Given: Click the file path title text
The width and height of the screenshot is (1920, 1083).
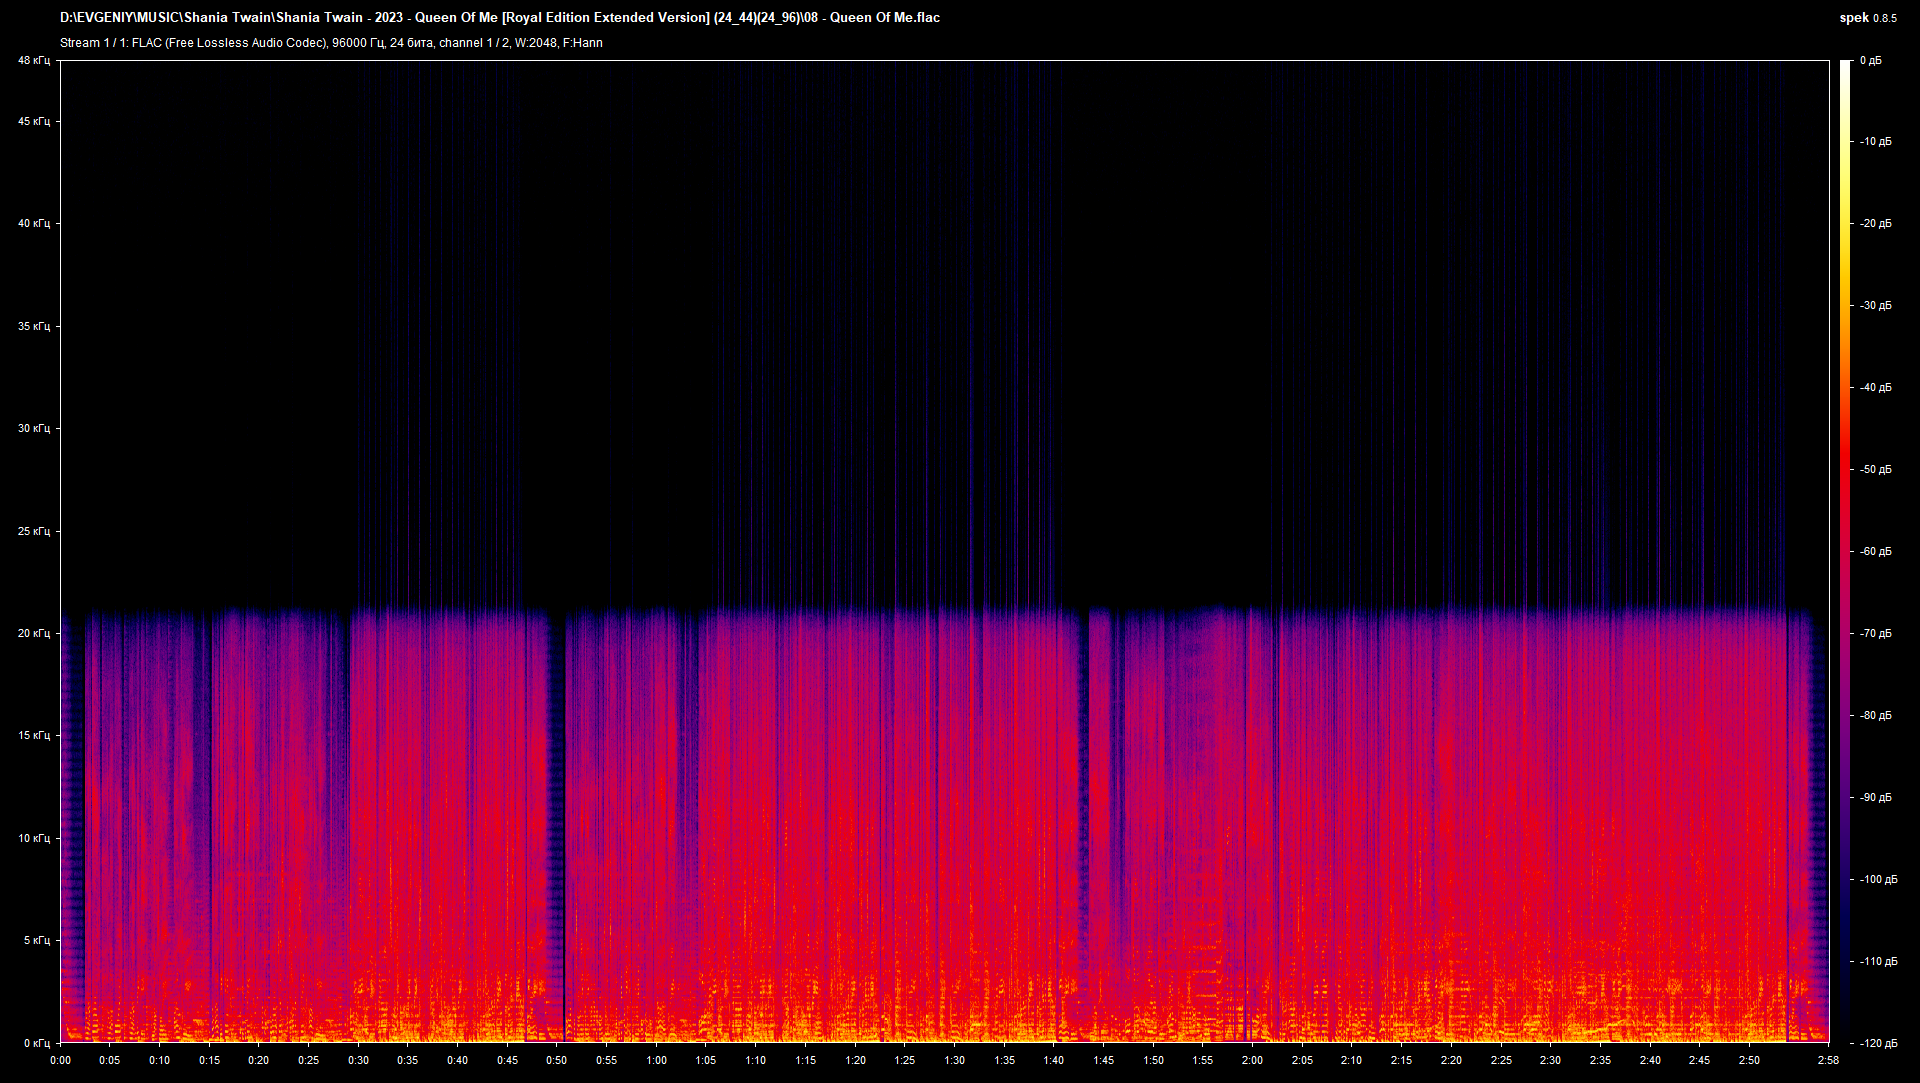Looking at the screenshot, I should tap(500, 17).
